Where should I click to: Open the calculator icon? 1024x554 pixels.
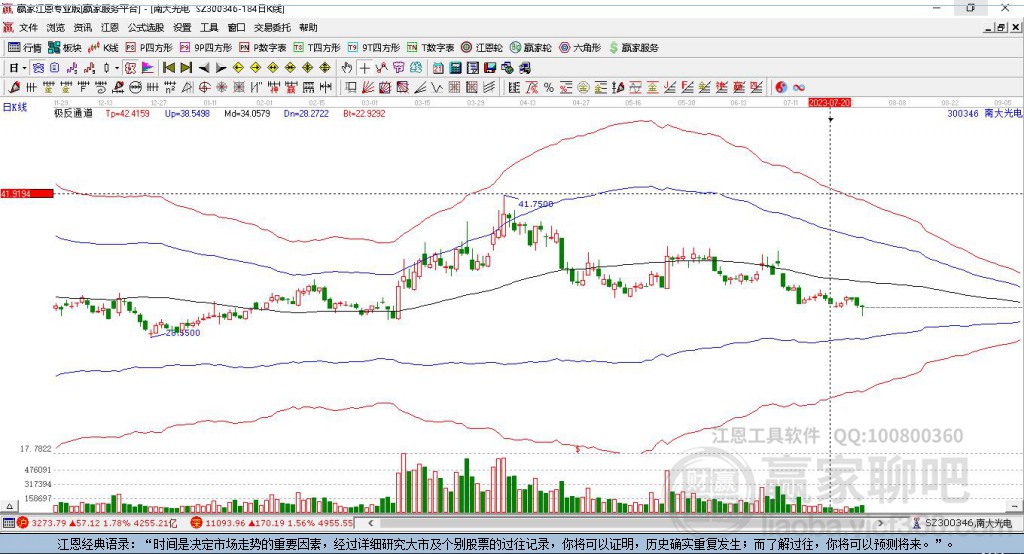point(455,68)
